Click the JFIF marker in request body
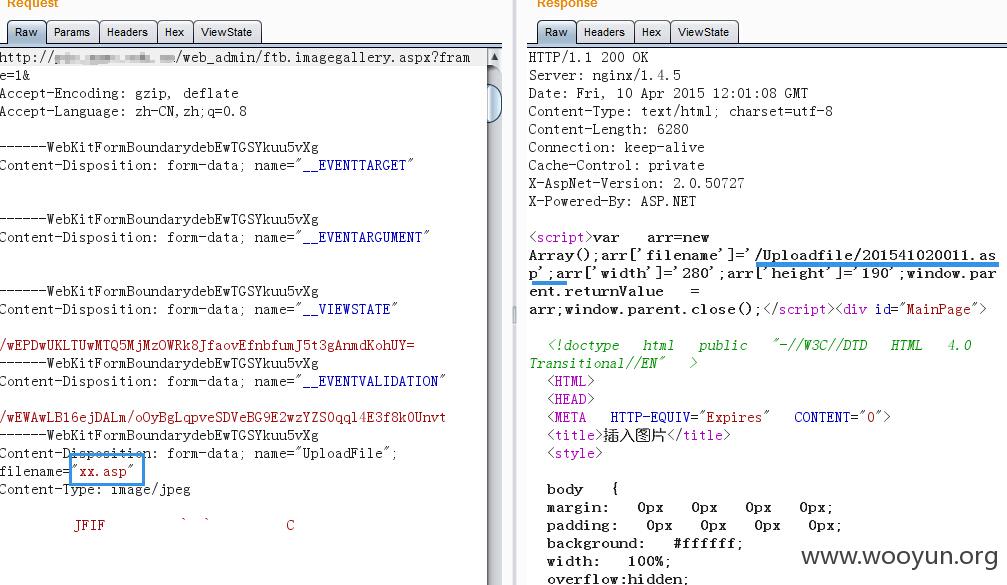Screen dimensions: 1007x585 tap(89, 525)
